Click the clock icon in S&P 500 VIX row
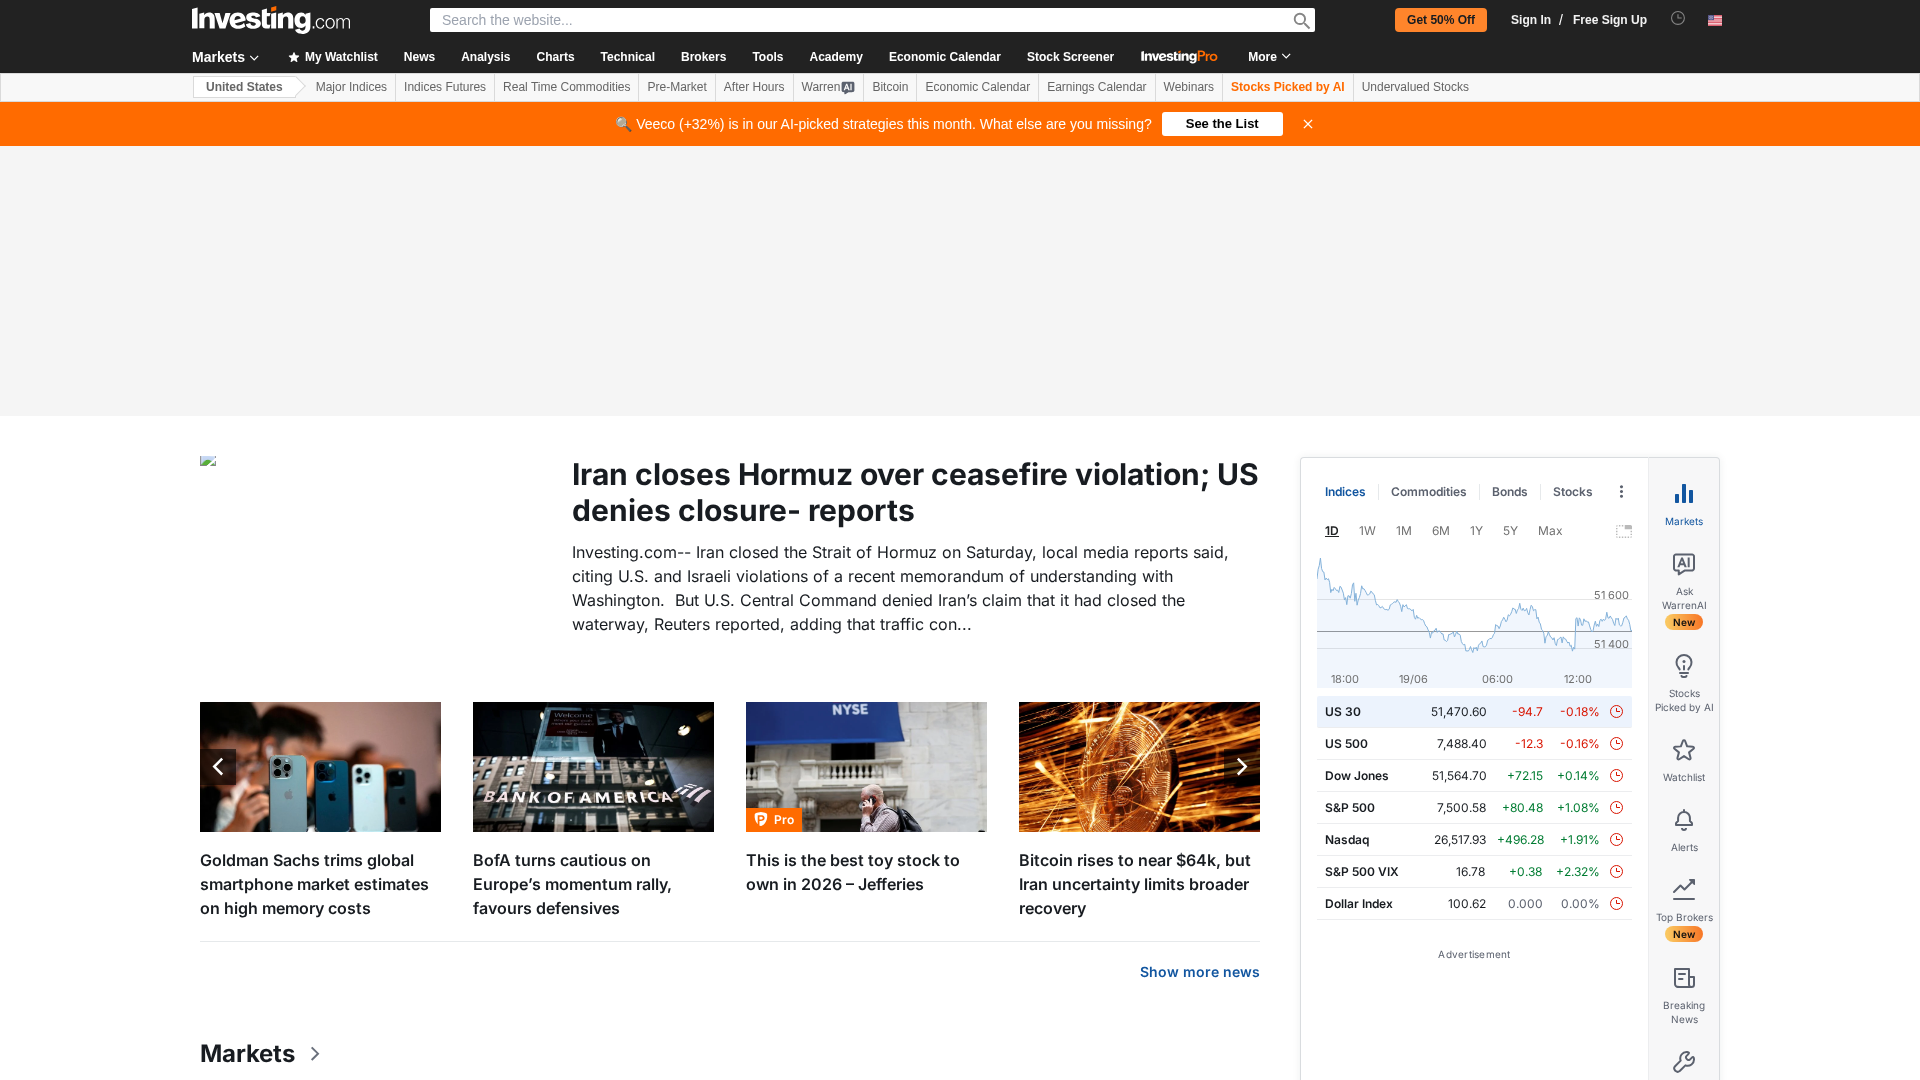The height and width of the screenshot is (1080, 1920). [1616, 872]
